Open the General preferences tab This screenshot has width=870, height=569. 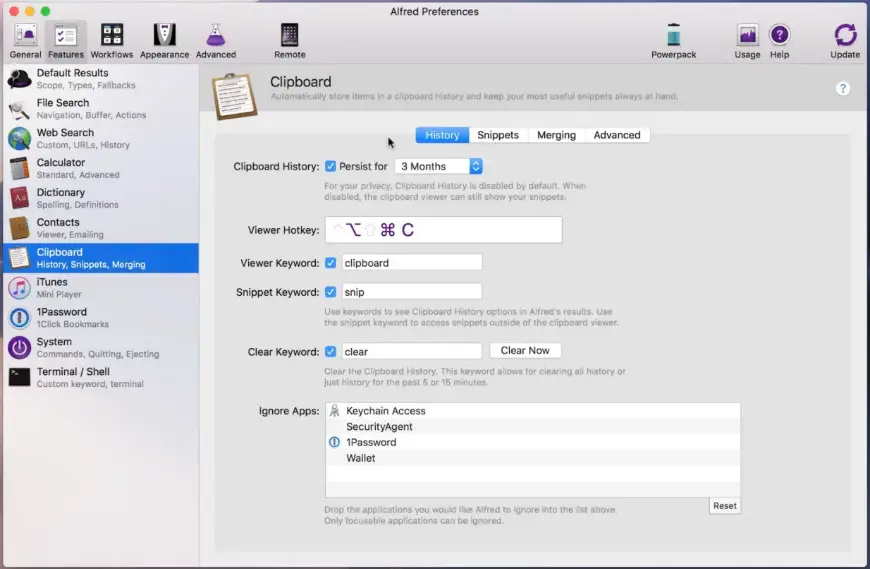[25, 41]
